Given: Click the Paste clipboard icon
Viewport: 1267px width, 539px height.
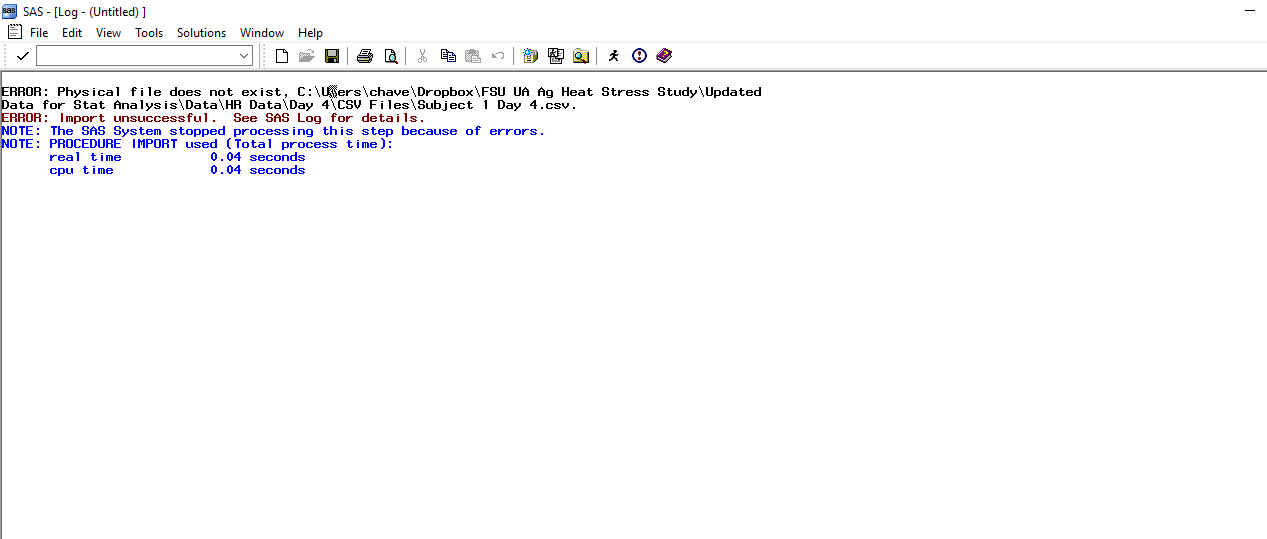Looking at the screenshot, I should 473,56.
